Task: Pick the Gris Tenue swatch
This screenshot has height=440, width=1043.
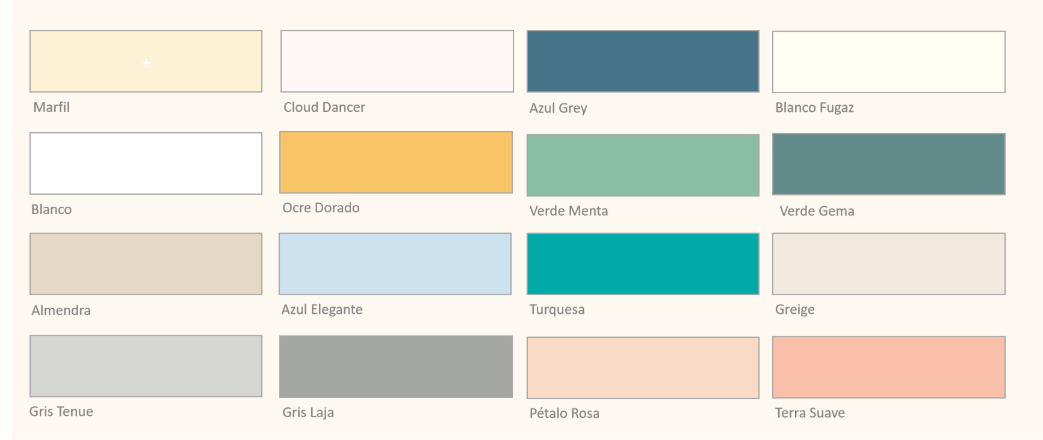Action: pos(146,366)
